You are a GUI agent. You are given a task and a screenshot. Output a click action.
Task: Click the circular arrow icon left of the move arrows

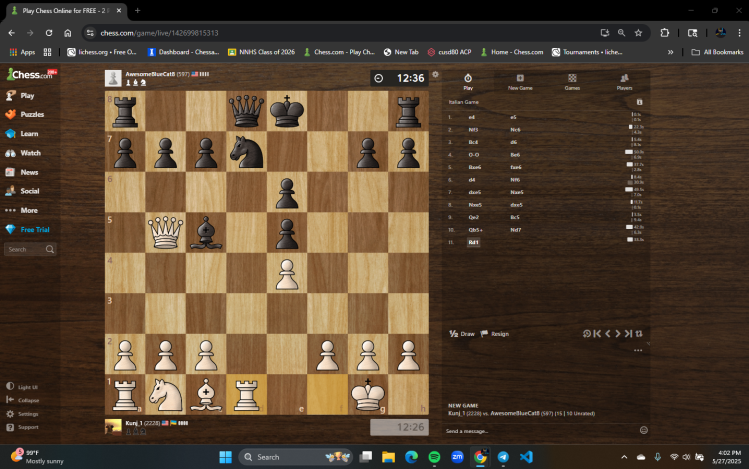[x=587, y=334]
